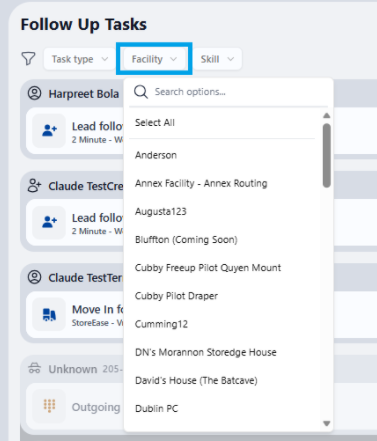
Task: Click lead icon under Harpreet Bola
Action: 49,131
